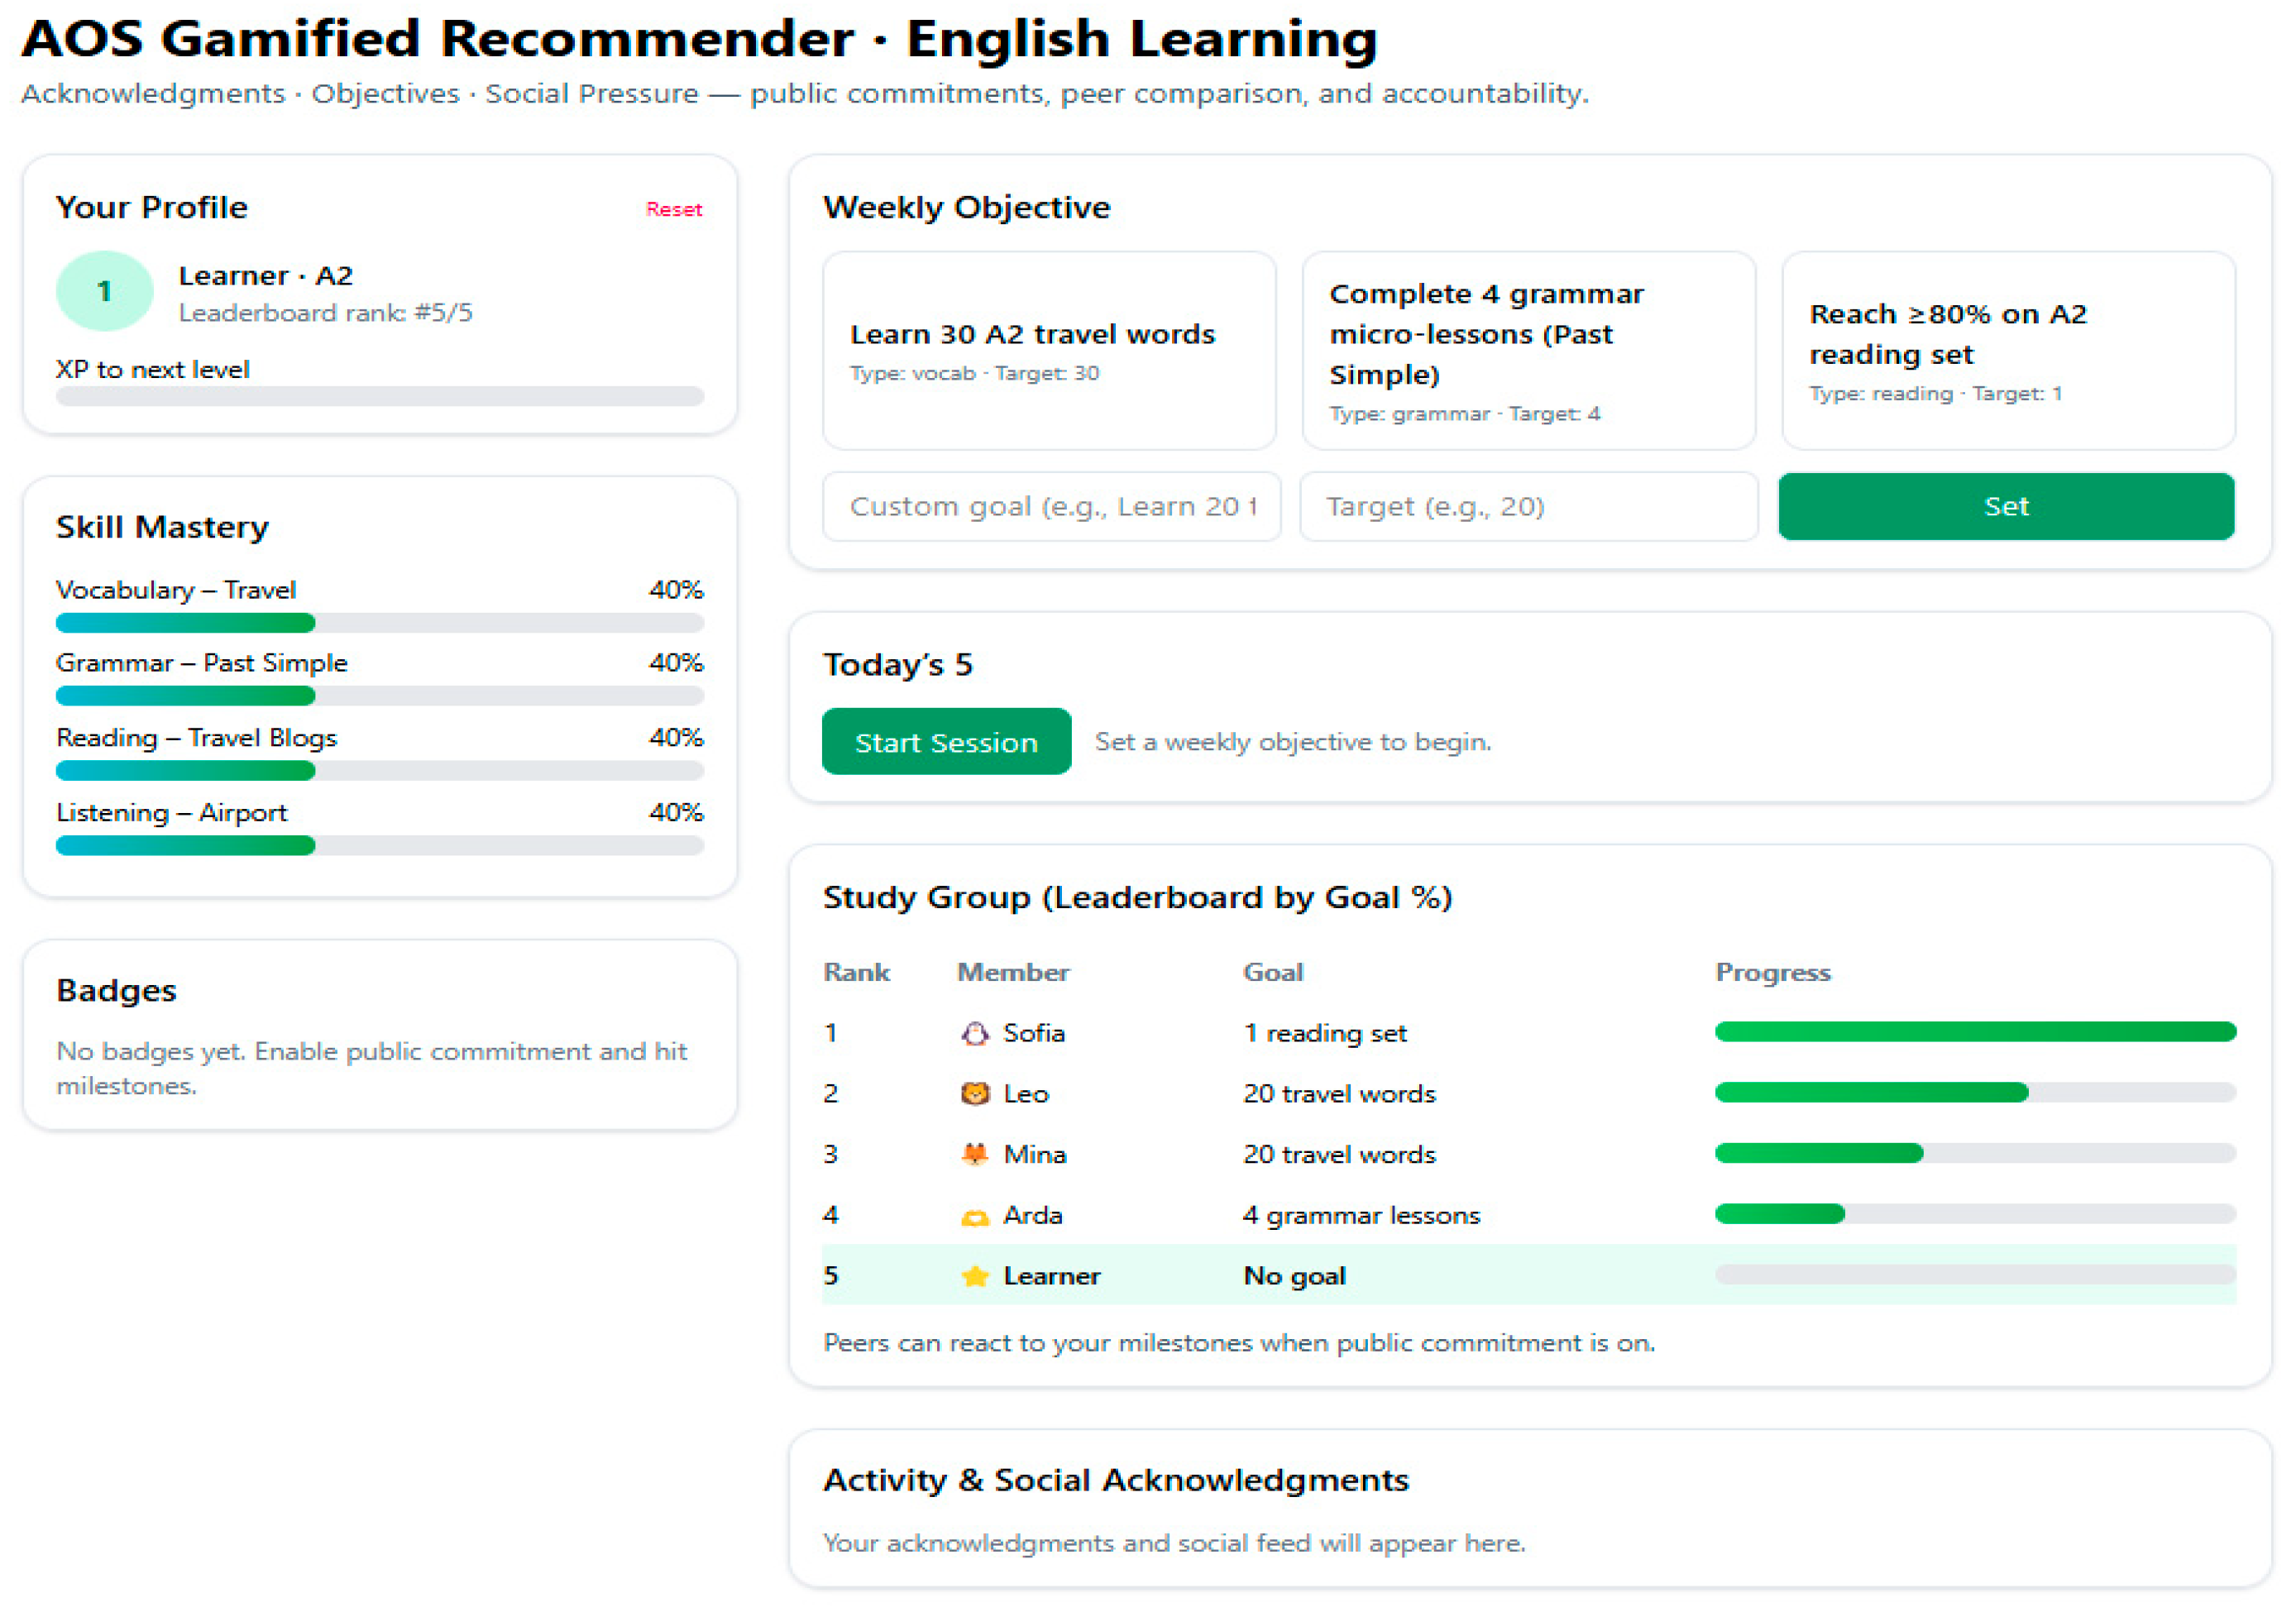The width and height of the screenshot is (2296, 1612).
Task: Reset the profile via red Reset link
Action: (x=673, y=209)
